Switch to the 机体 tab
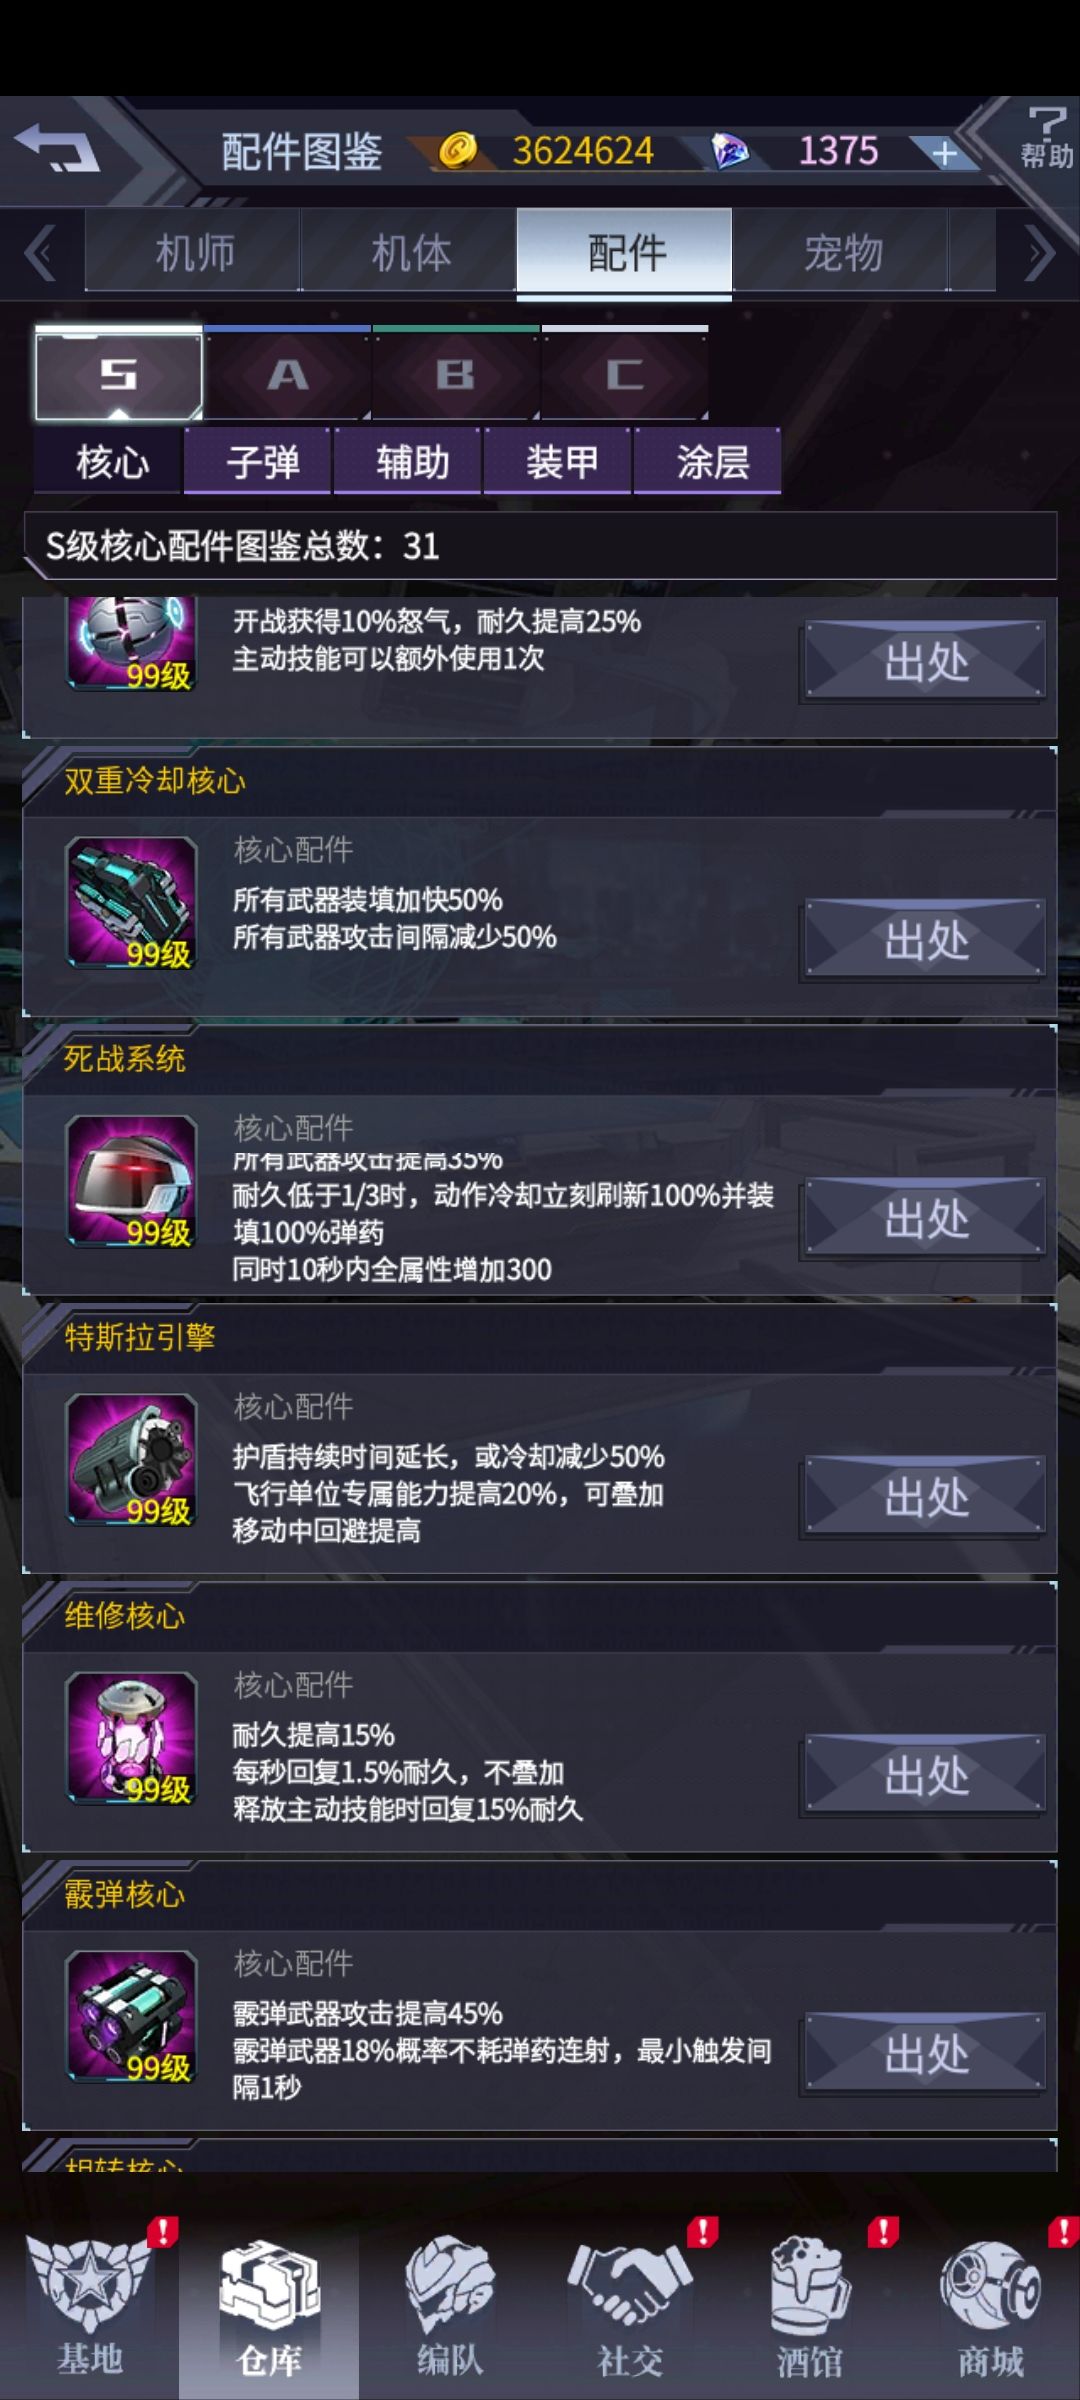Image resolution: width=1080 pixels, height=2400 pixels. point(410,253)
